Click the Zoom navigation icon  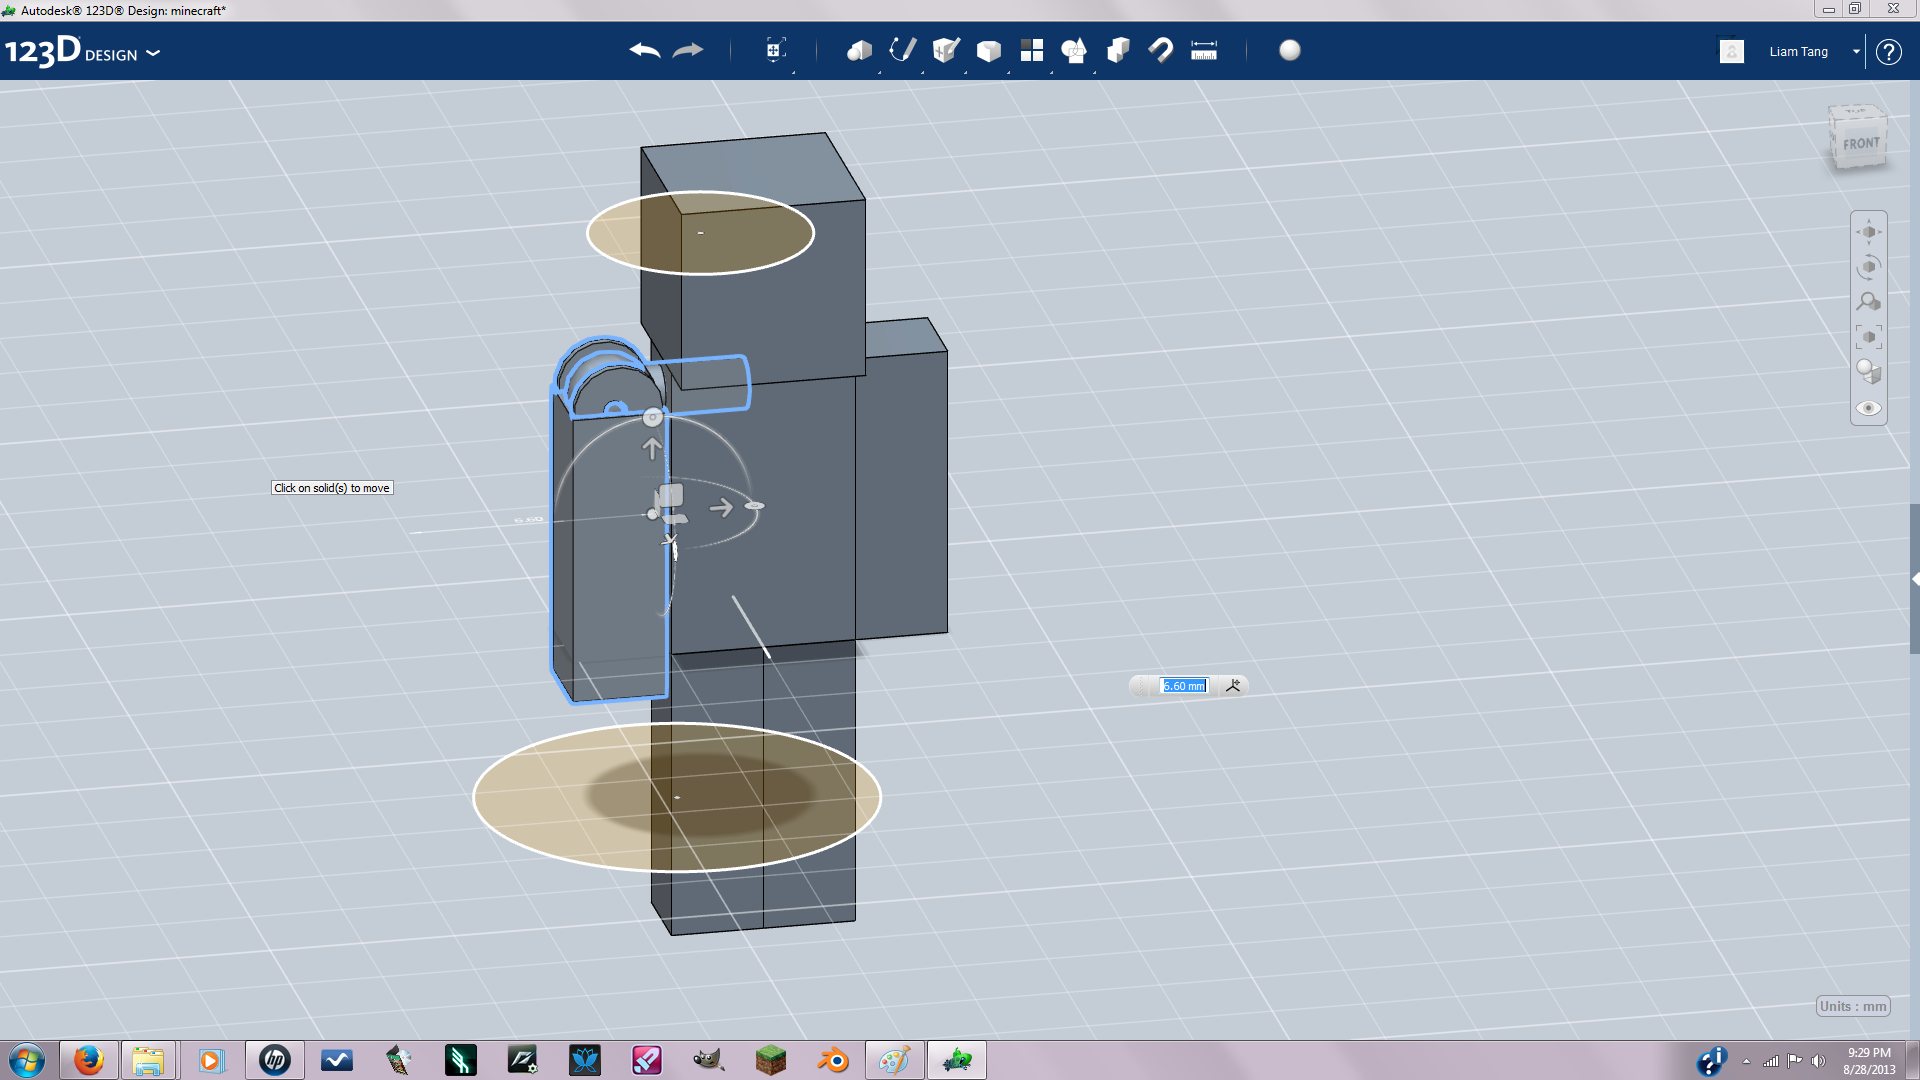1868,301
